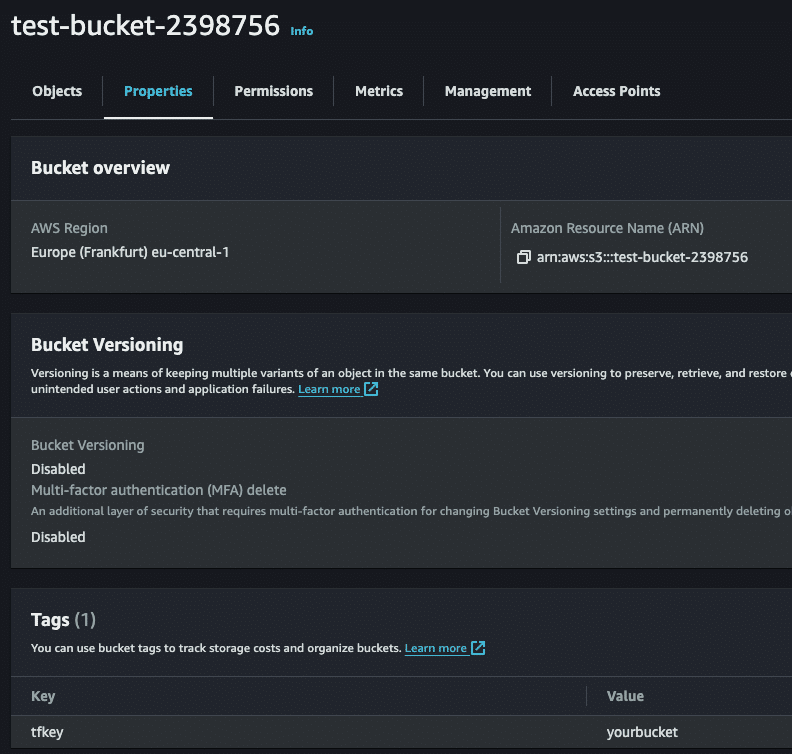Select the tfkey tag key cell
This screenshot has width=792, height=754.
[x=47, y=732]
